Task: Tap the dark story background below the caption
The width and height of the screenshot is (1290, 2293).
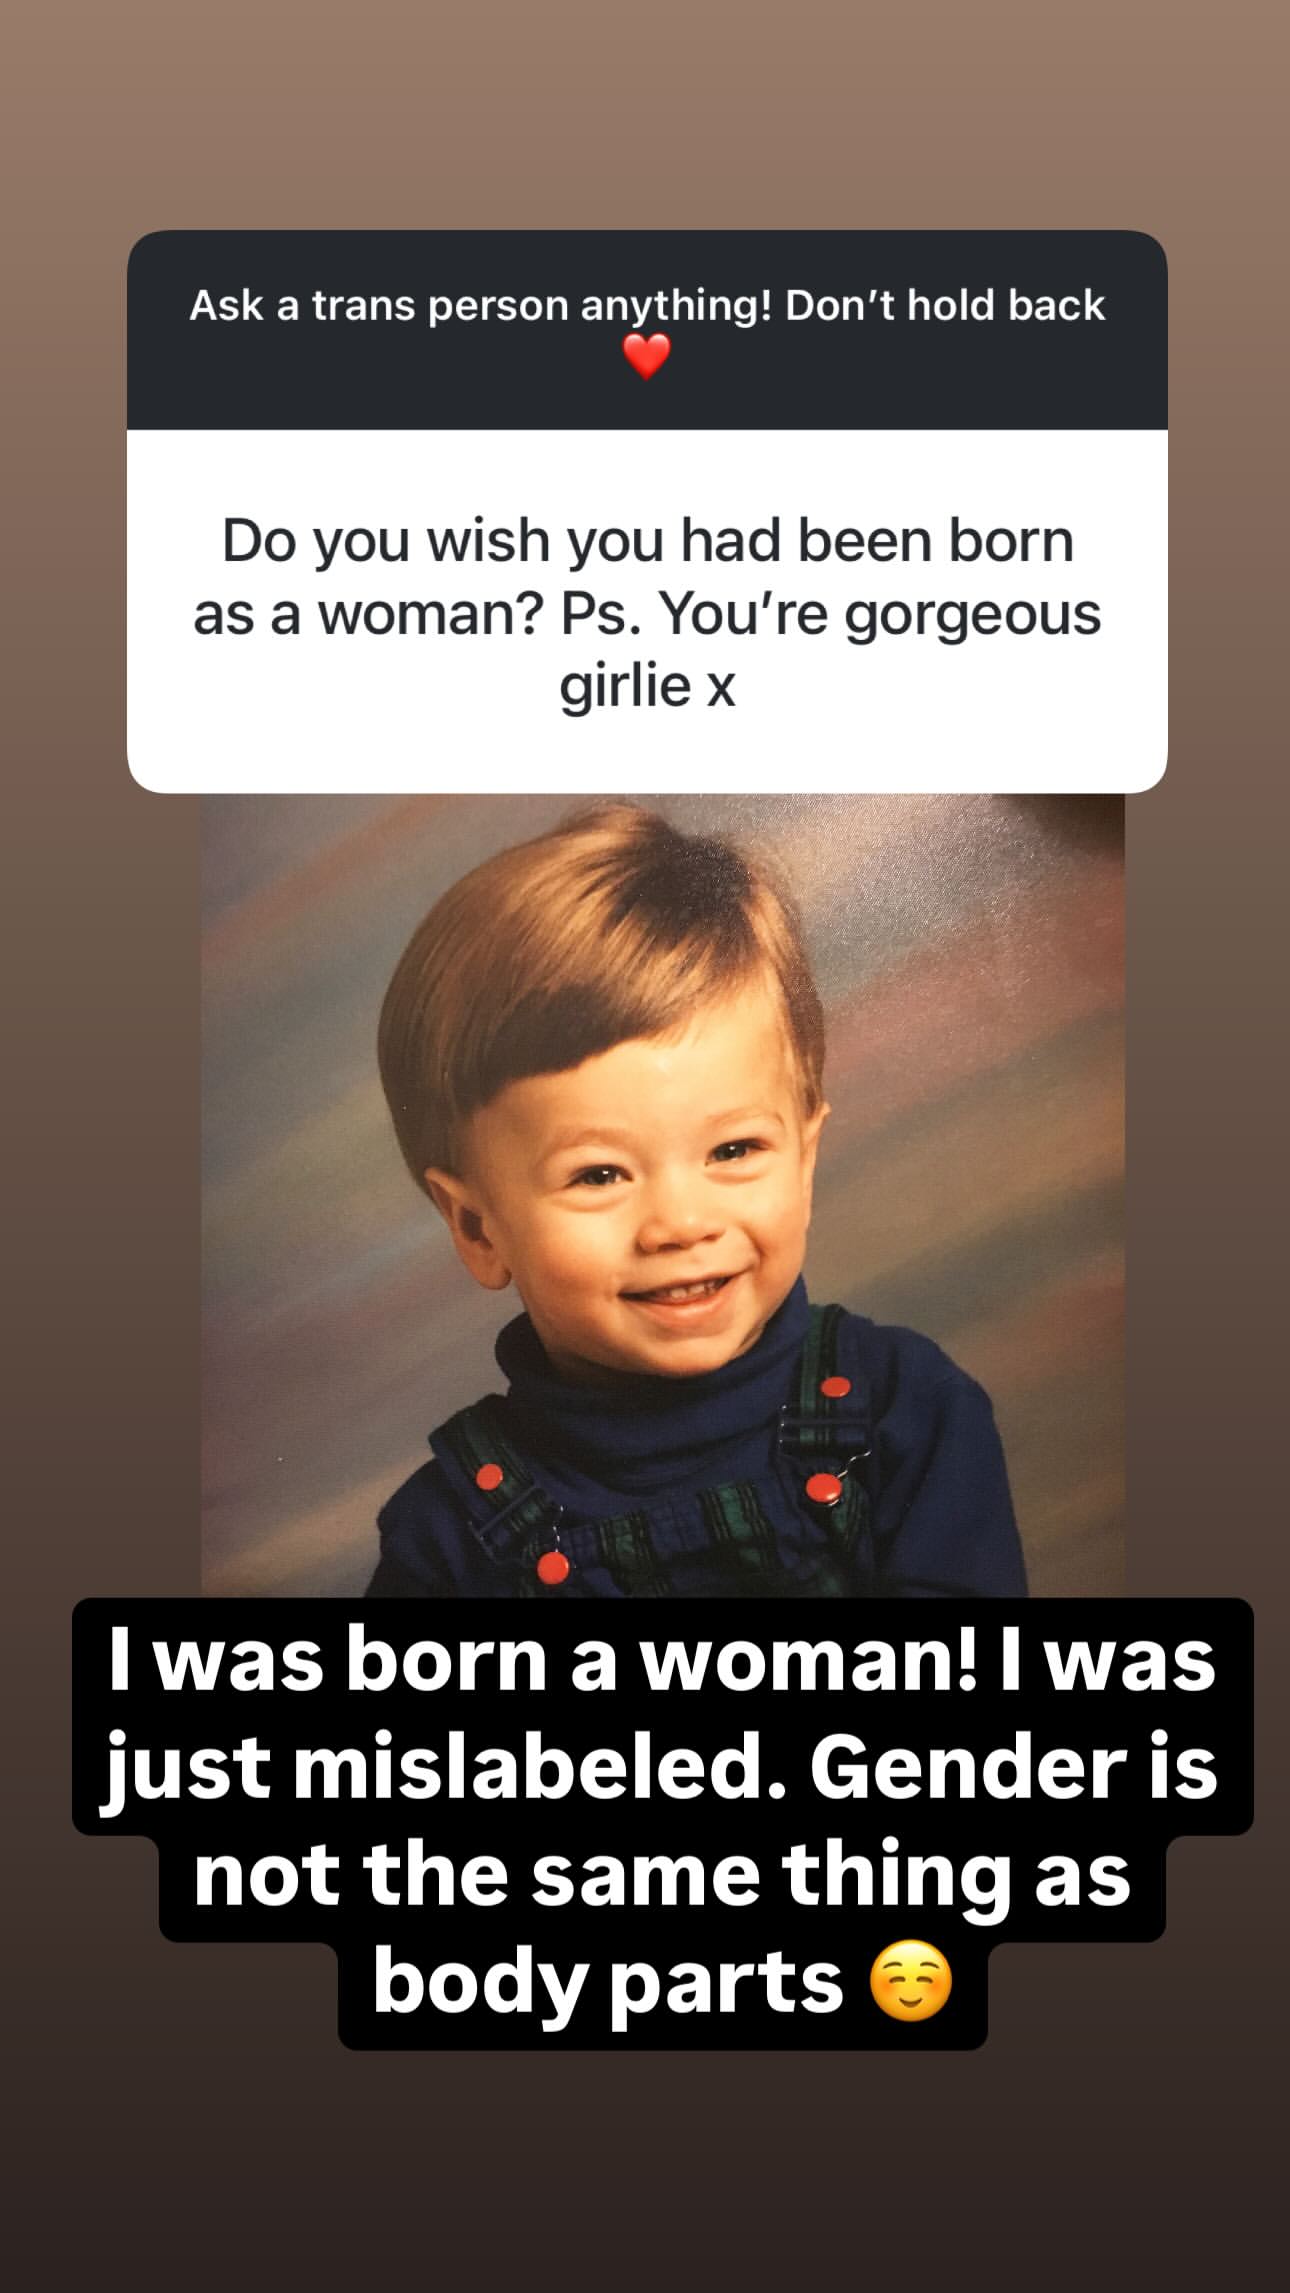Action: pos(645,2170)
